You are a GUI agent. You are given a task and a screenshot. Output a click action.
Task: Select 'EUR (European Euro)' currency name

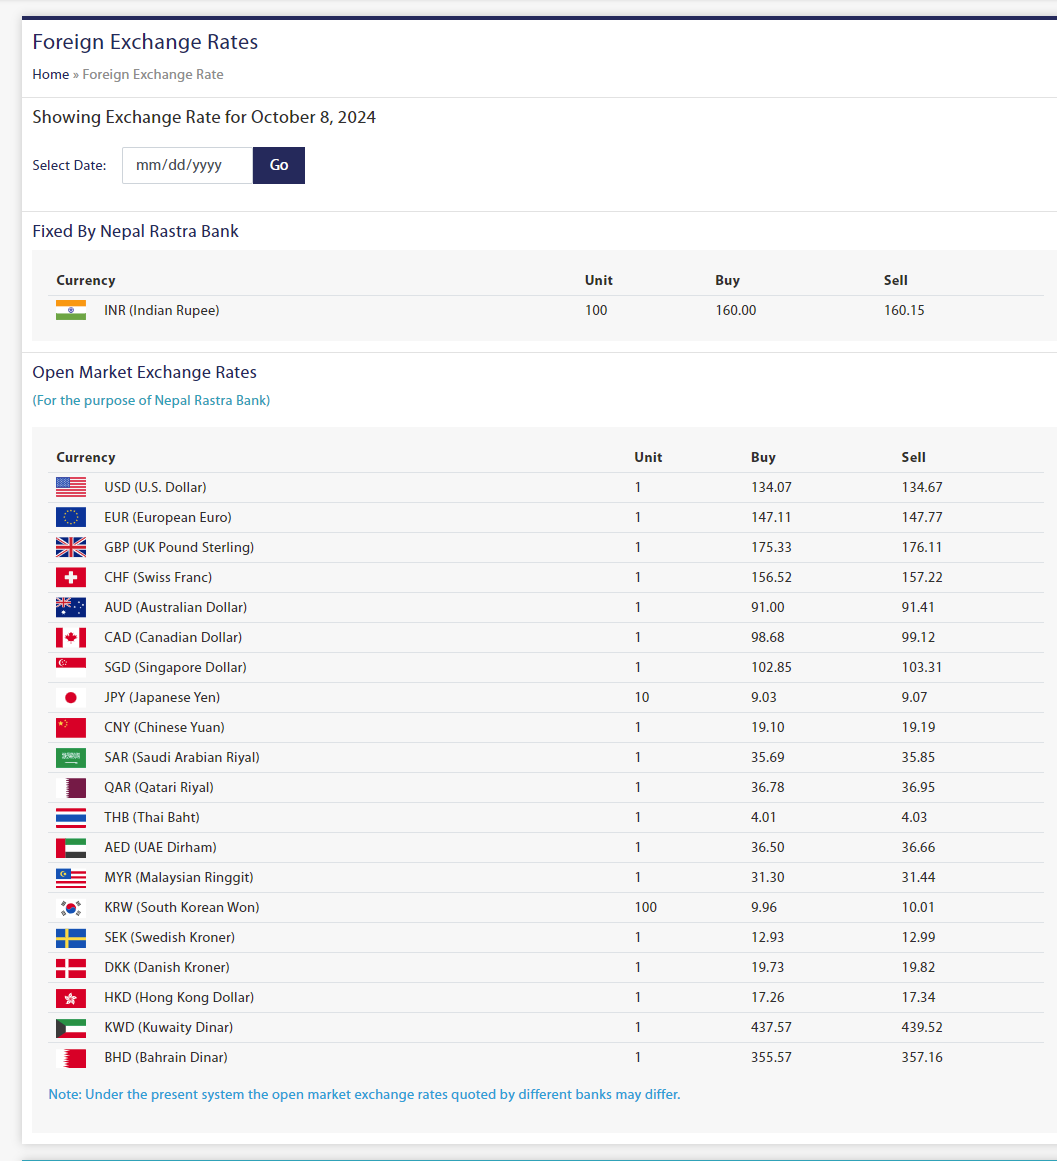tap(168, 518)
